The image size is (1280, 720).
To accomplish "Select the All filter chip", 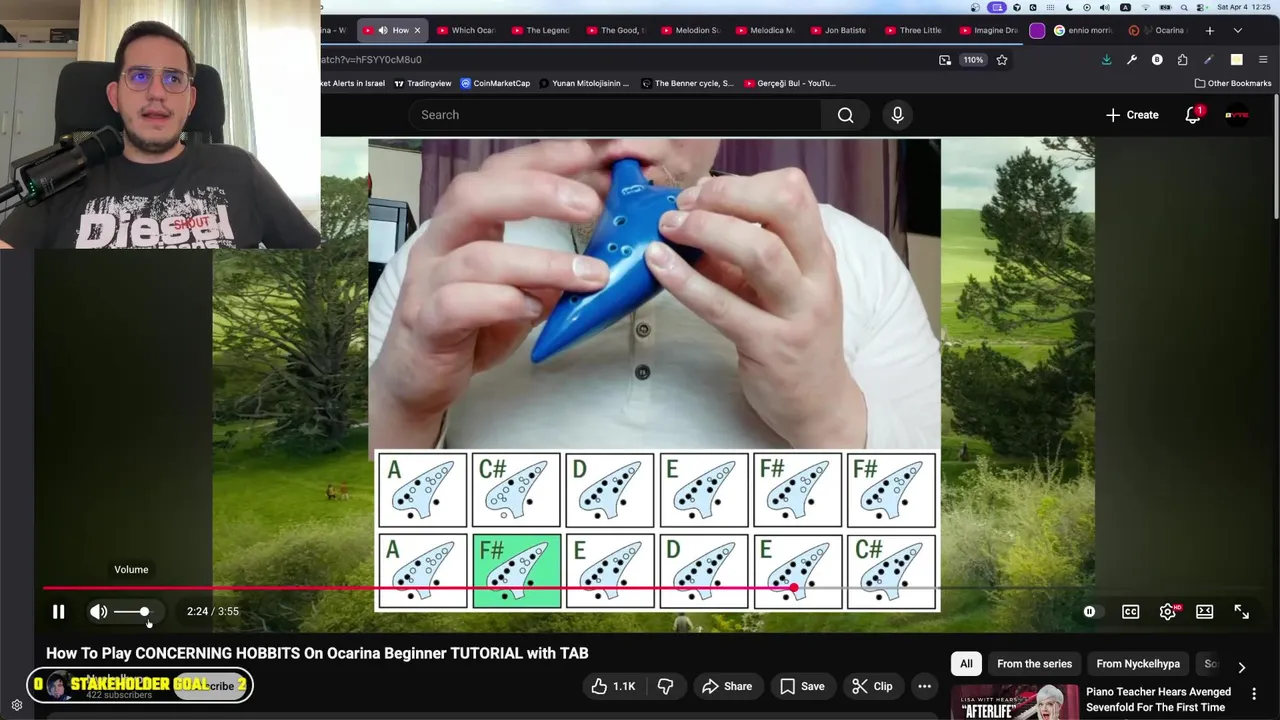I will pos(966,664).
